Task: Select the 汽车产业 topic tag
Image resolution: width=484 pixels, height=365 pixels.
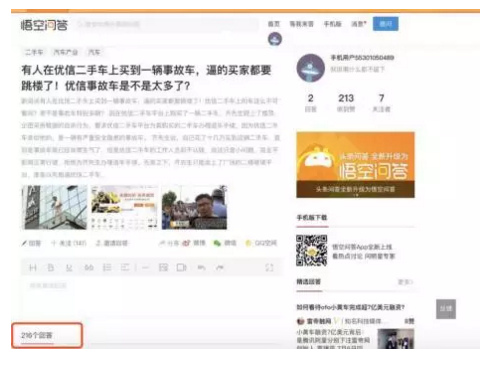Action: click(66, 52)
